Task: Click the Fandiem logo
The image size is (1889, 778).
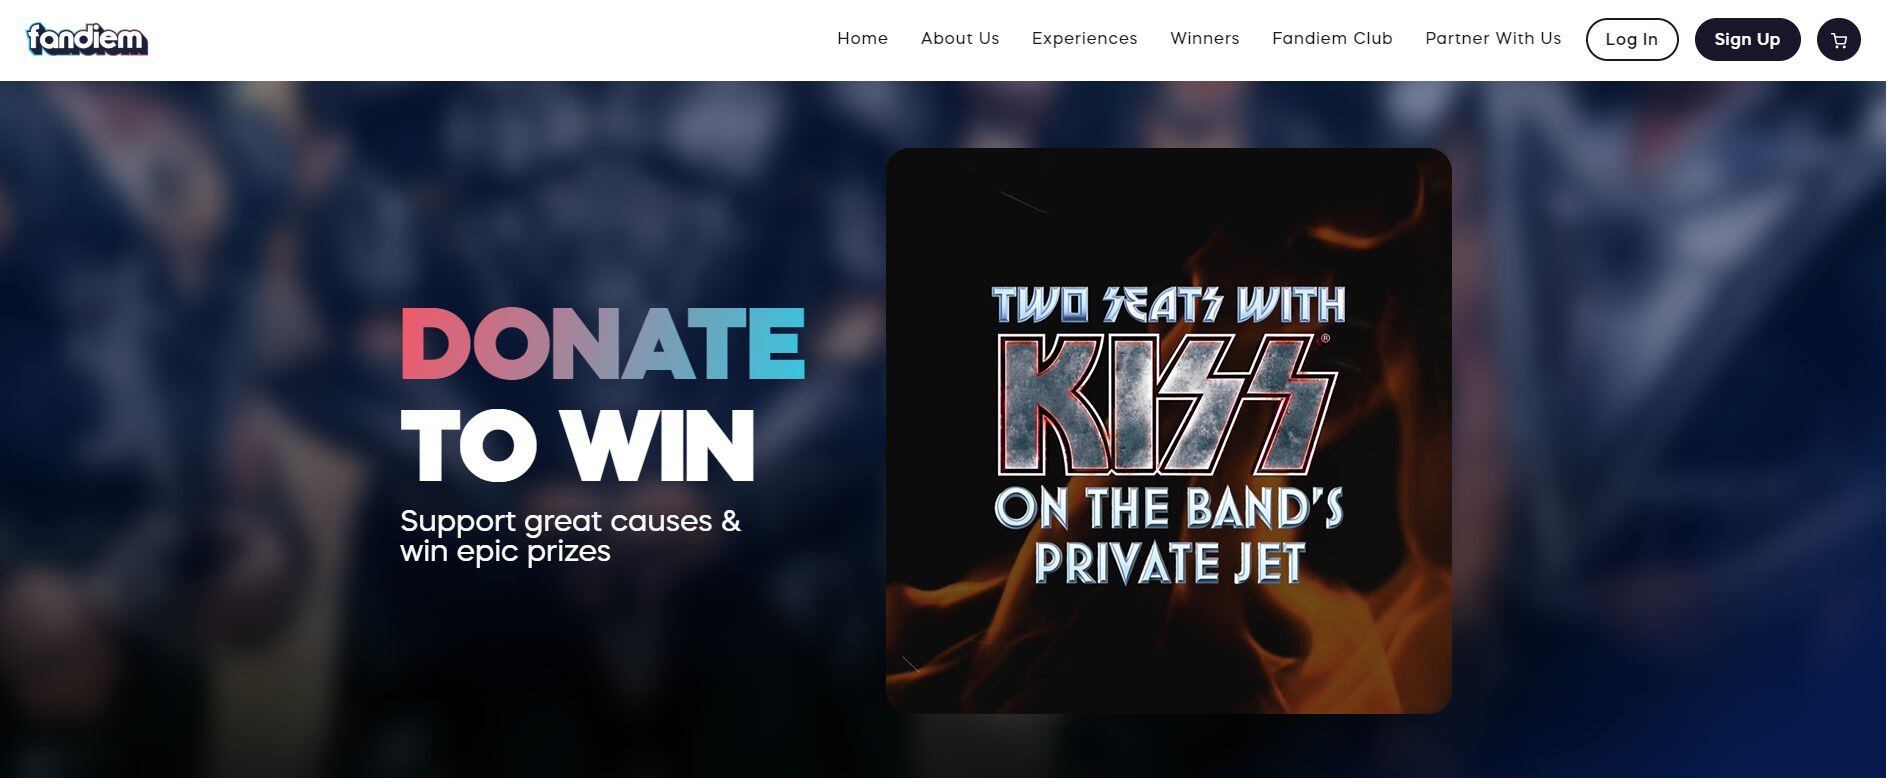Action: coord(87,40)
